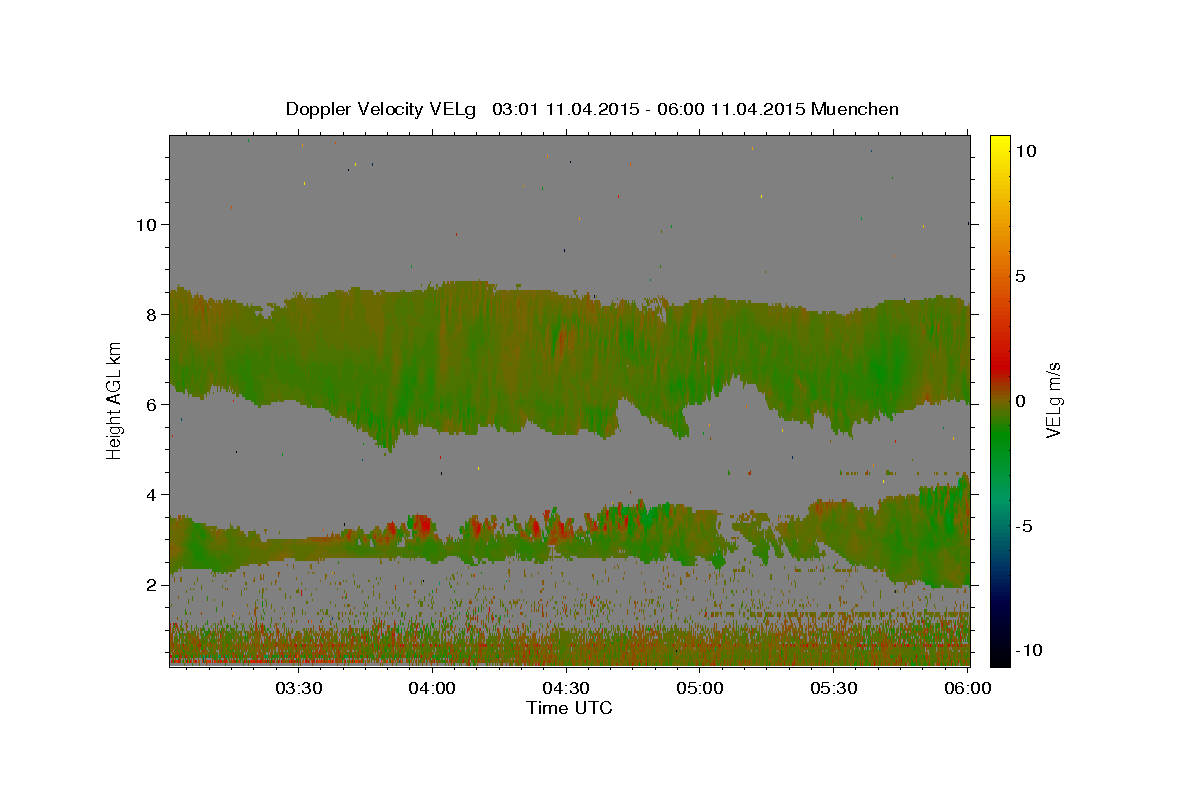Click the 'VELg m/s' colorbar label
The image size is (1200, 800).
tap(1053, 400)
